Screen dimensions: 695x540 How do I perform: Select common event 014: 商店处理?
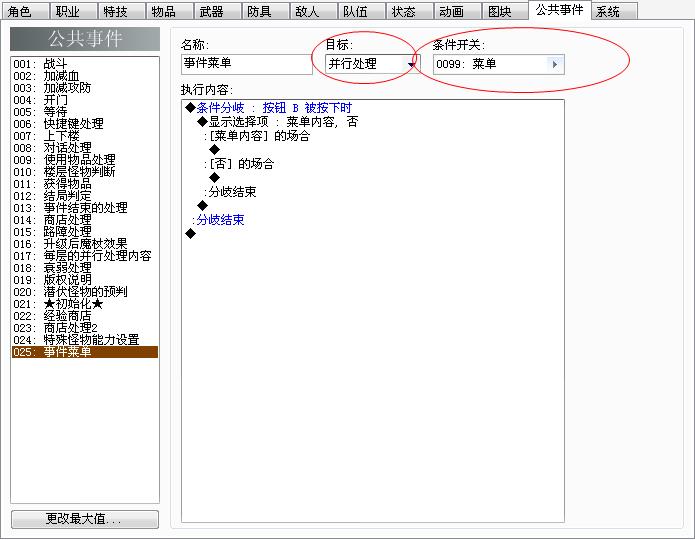point(85,220)
